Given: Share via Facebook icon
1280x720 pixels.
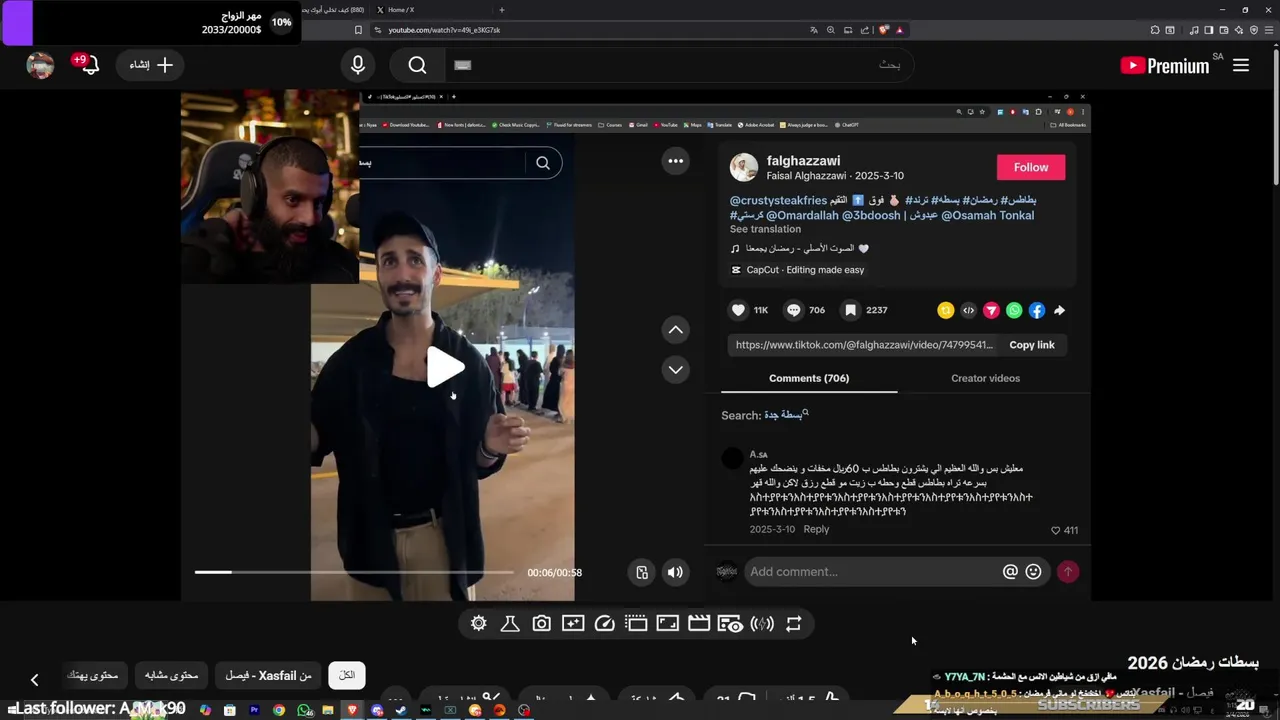Looking at the screenshot, I should (1037, 311).
